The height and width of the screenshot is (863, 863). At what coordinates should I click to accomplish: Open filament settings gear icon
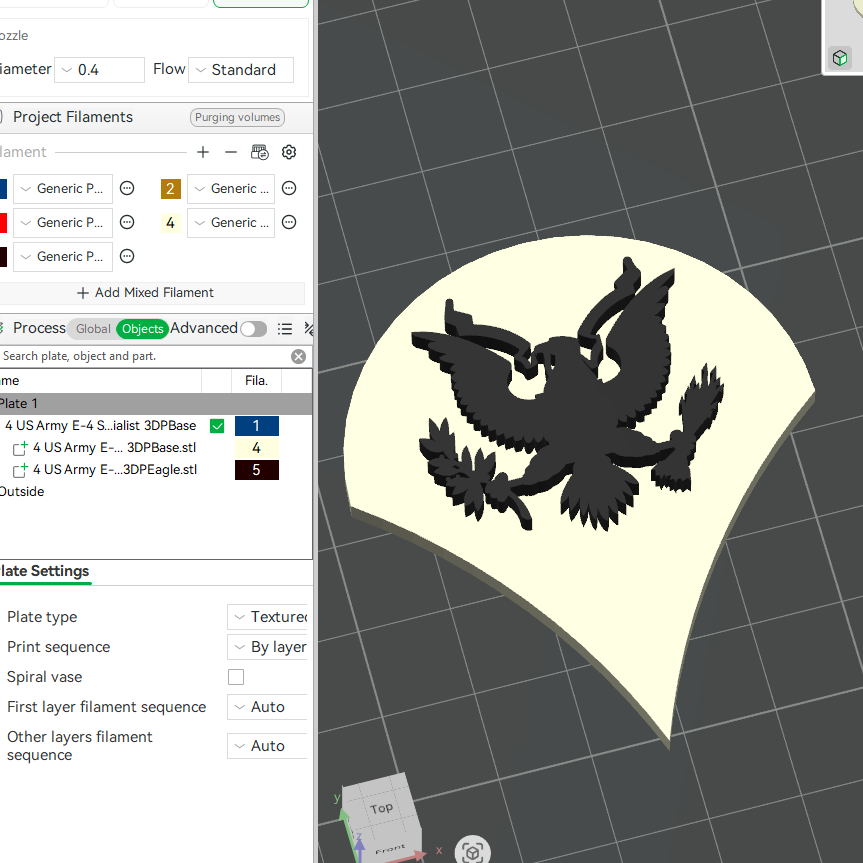tap(289, 152)
